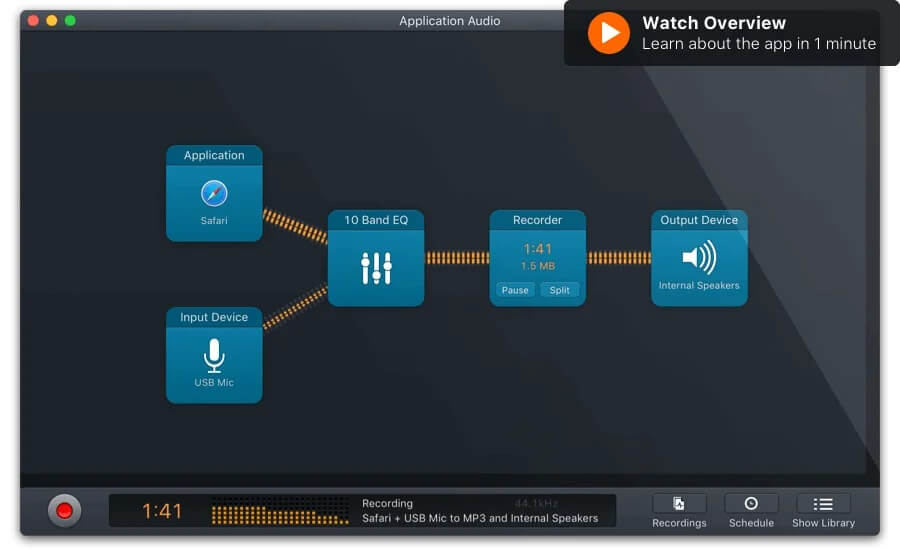Click the Safari compass icon in Application block

coord(214,193)
